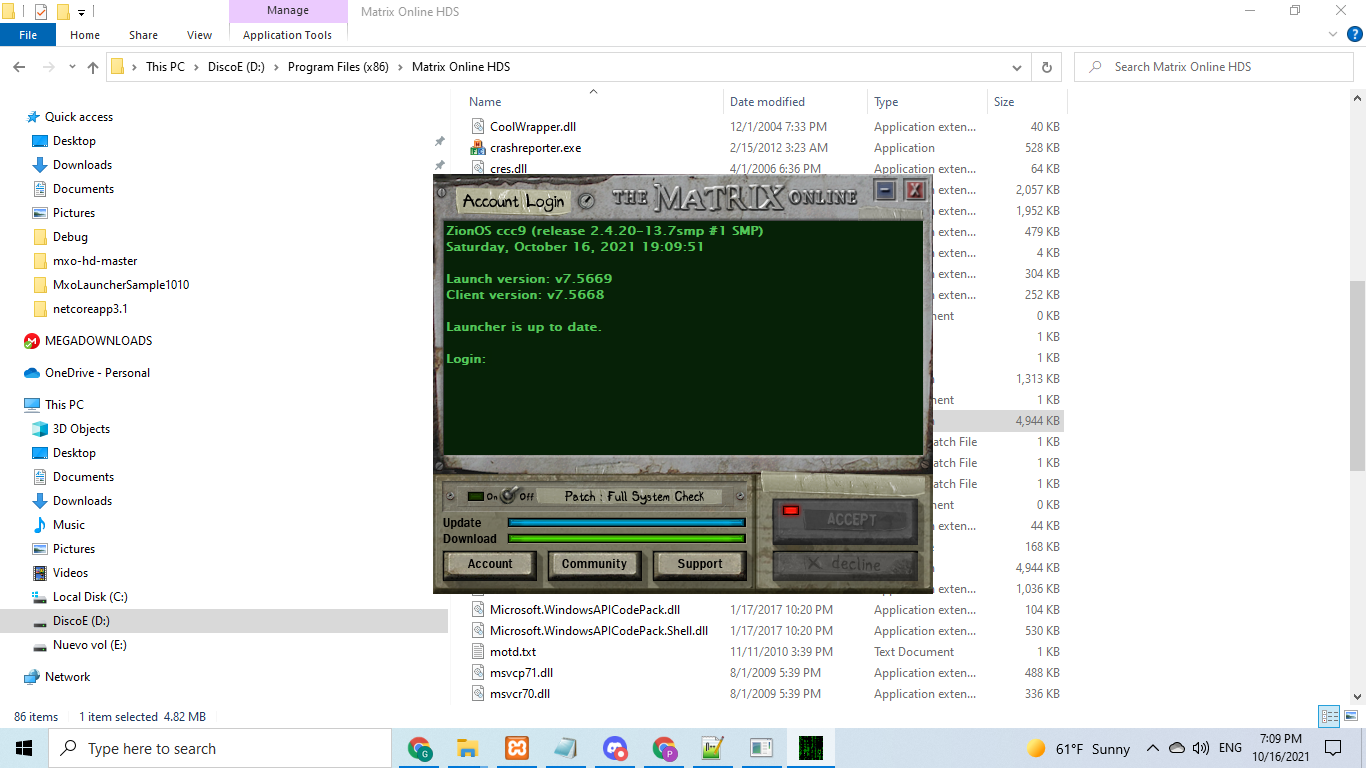This screenshot has width=1366, height=768.
Task: Click the MEGADOWNLOADS icon in sidebar
Action: coord(32,341)
